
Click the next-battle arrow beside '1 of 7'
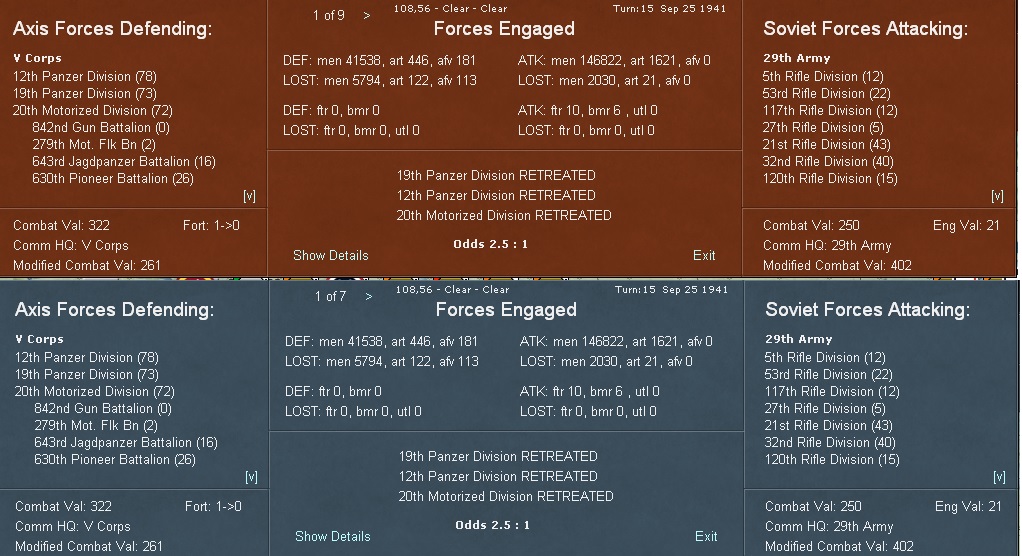368,296
